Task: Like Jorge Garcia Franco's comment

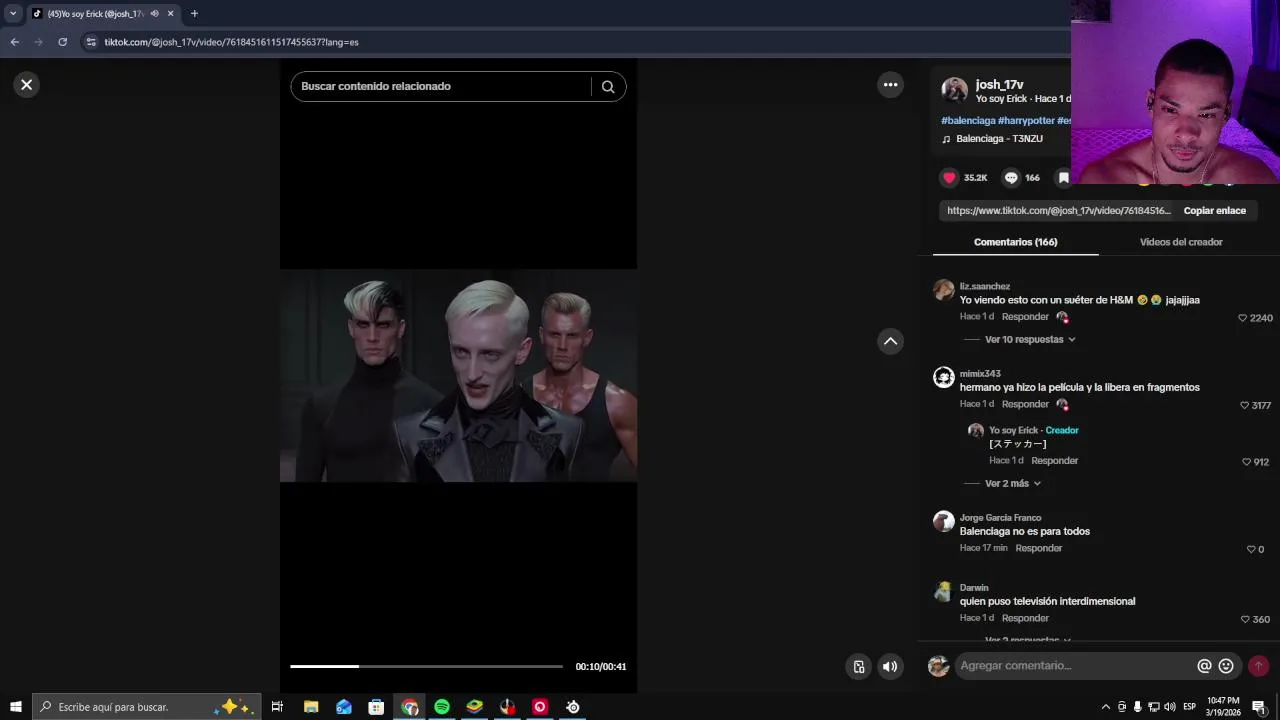Action: 1251,549
